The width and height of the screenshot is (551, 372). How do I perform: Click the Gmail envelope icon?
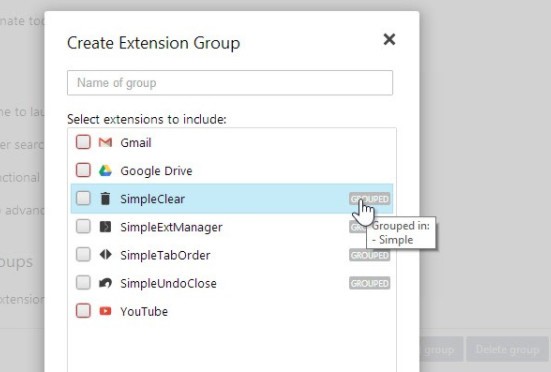105,142
